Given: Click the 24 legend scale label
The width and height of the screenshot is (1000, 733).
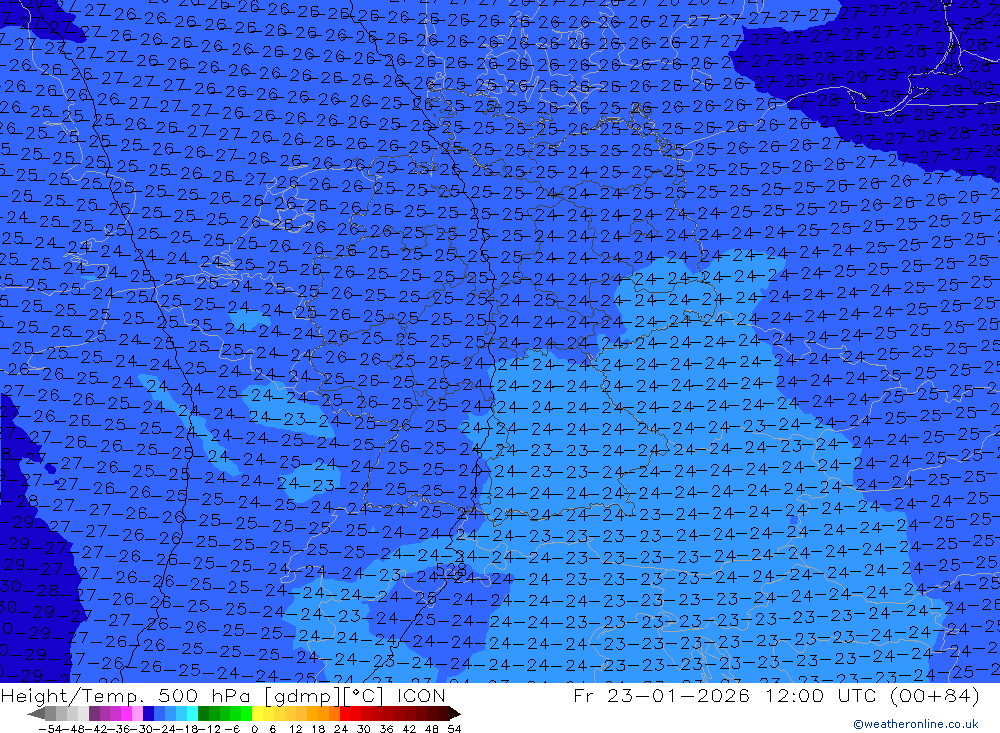Looking at the screenshot, I should pos(341,729).
